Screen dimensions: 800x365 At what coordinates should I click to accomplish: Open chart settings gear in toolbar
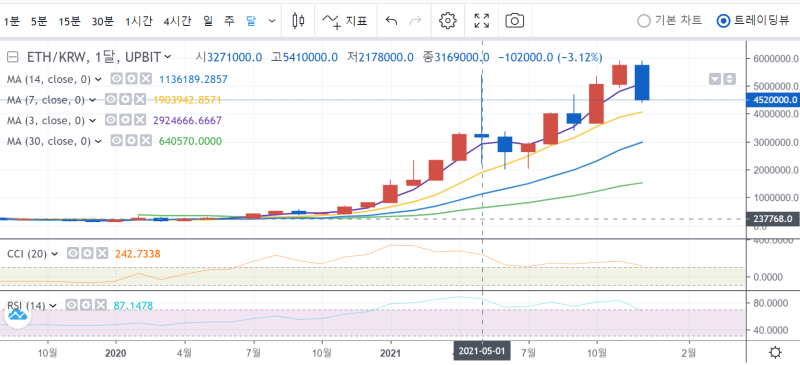447,20
